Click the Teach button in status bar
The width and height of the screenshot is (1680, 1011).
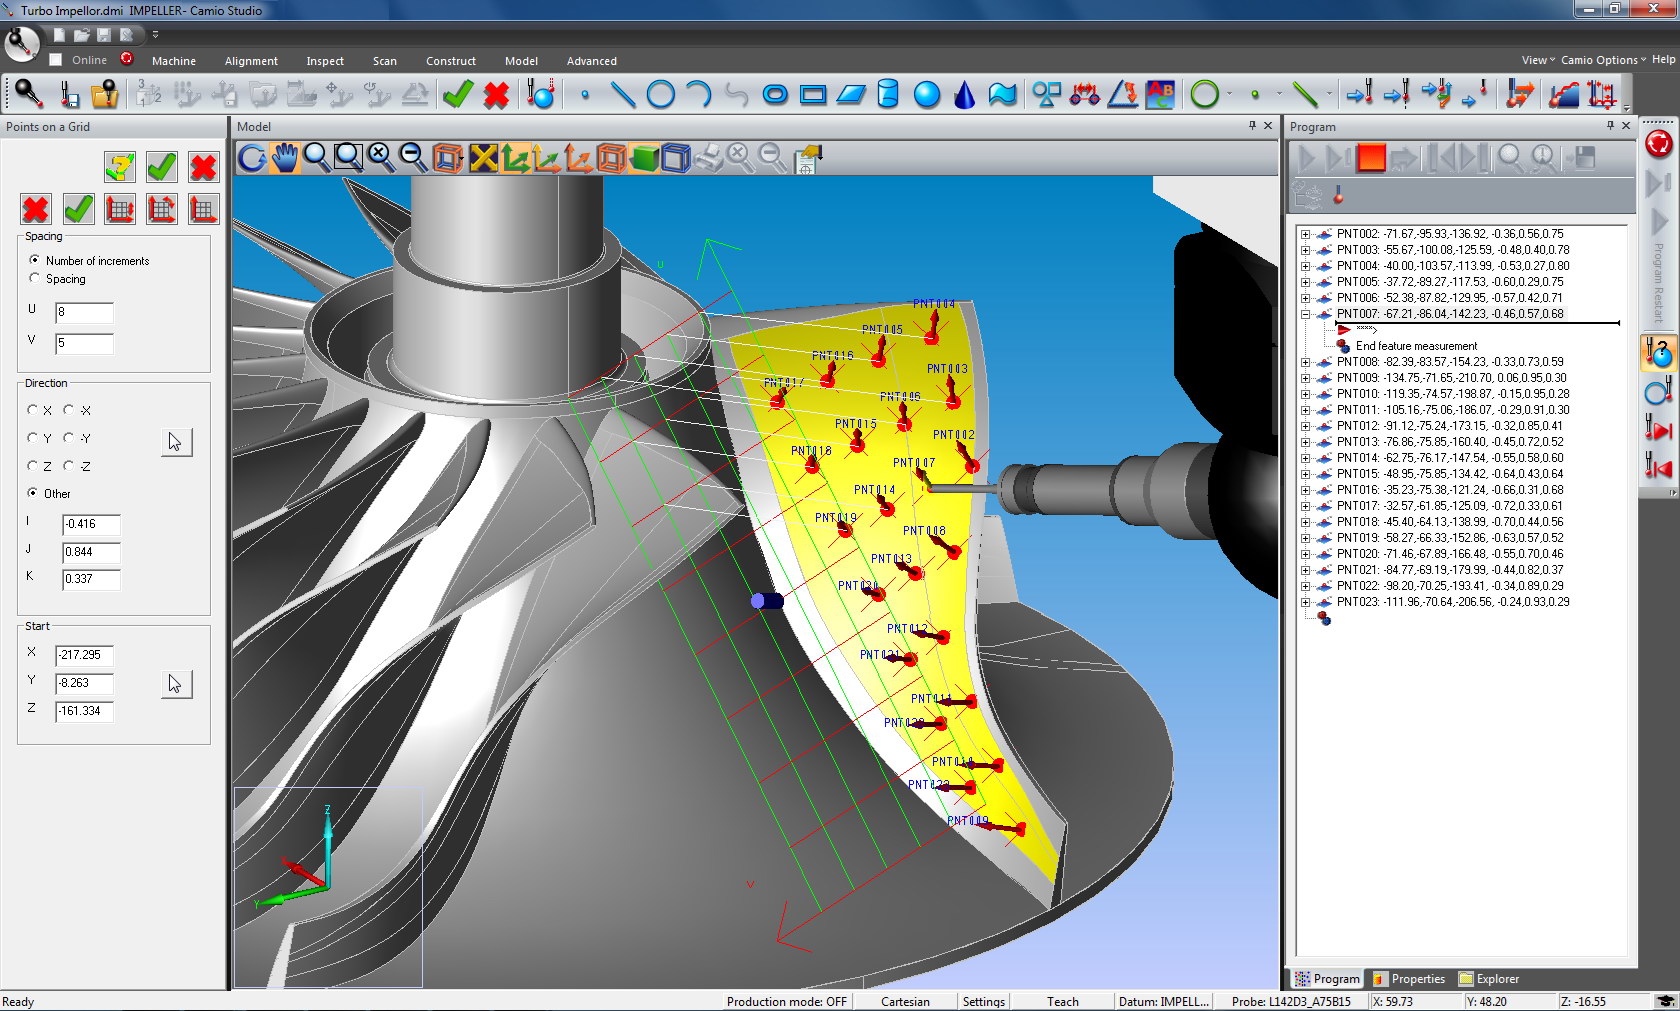tap(1063, 1001)
